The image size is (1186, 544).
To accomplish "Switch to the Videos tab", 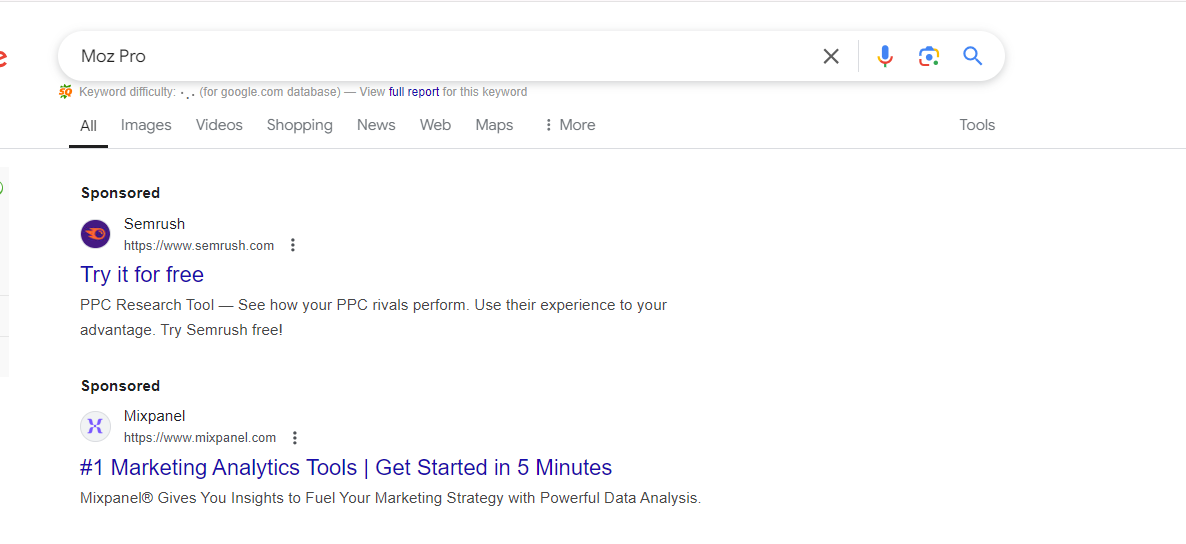I will 219,125.
